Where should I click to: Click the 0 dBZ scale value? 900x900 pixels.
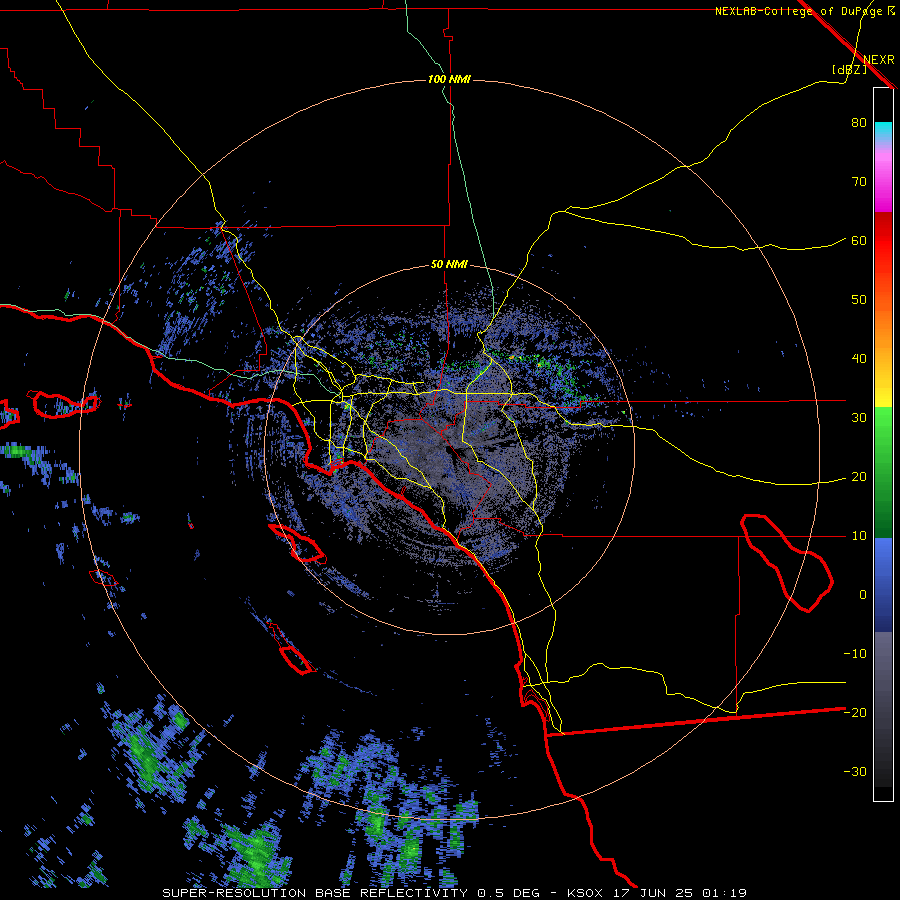[x=863, y=595]
